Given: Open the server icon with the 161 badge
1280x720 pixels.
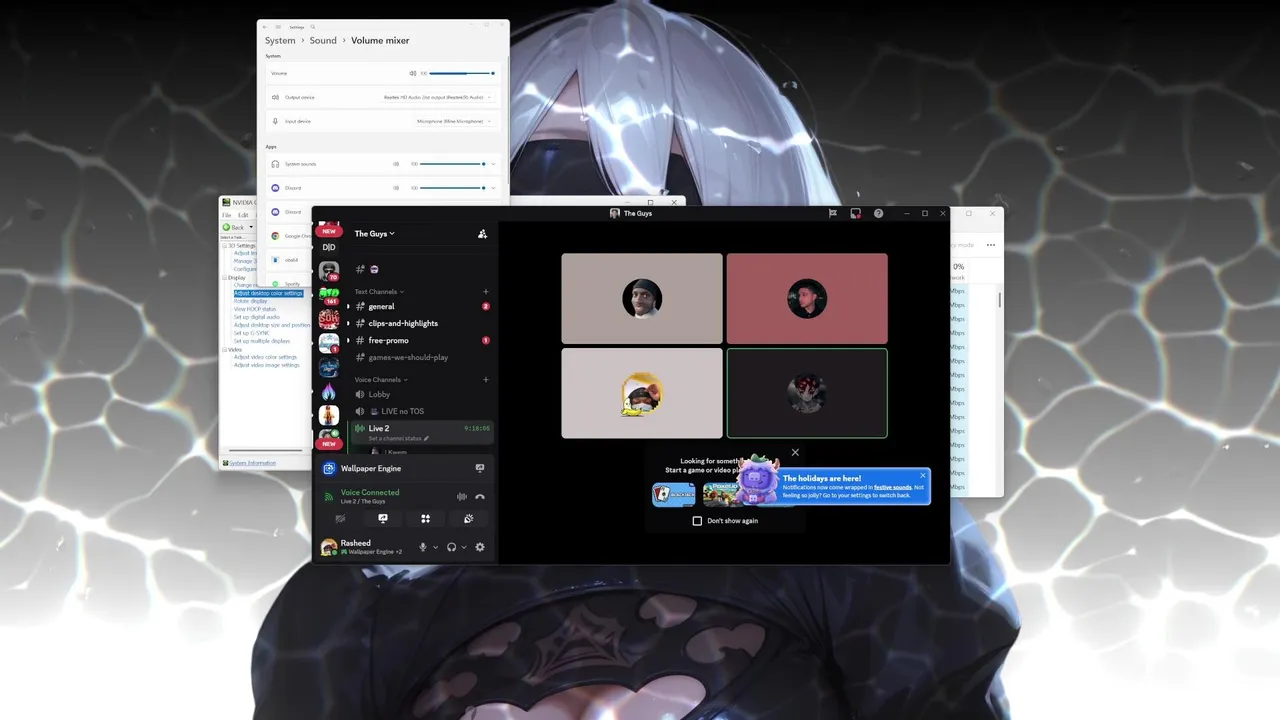Looking at the screenshot, I should pyautogui.click(x=329, y=295).
